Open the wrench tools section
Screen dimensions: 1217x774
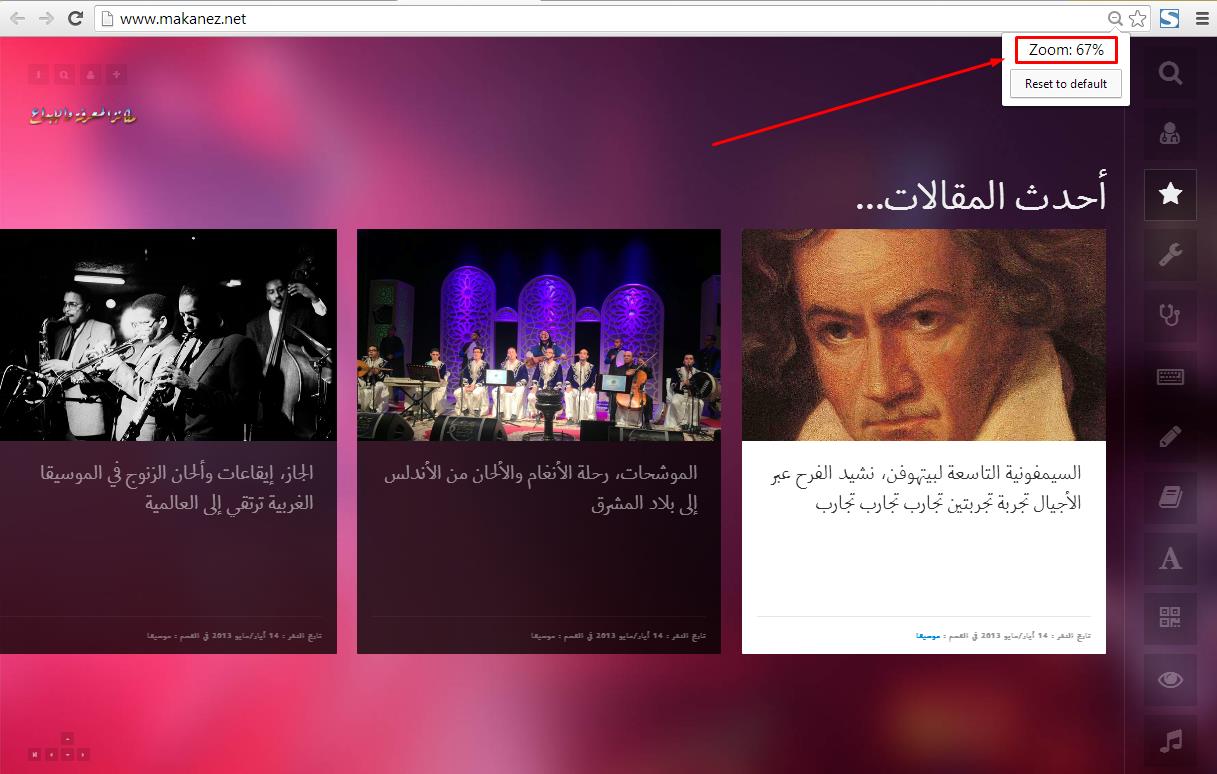(x=1170, y=255)
